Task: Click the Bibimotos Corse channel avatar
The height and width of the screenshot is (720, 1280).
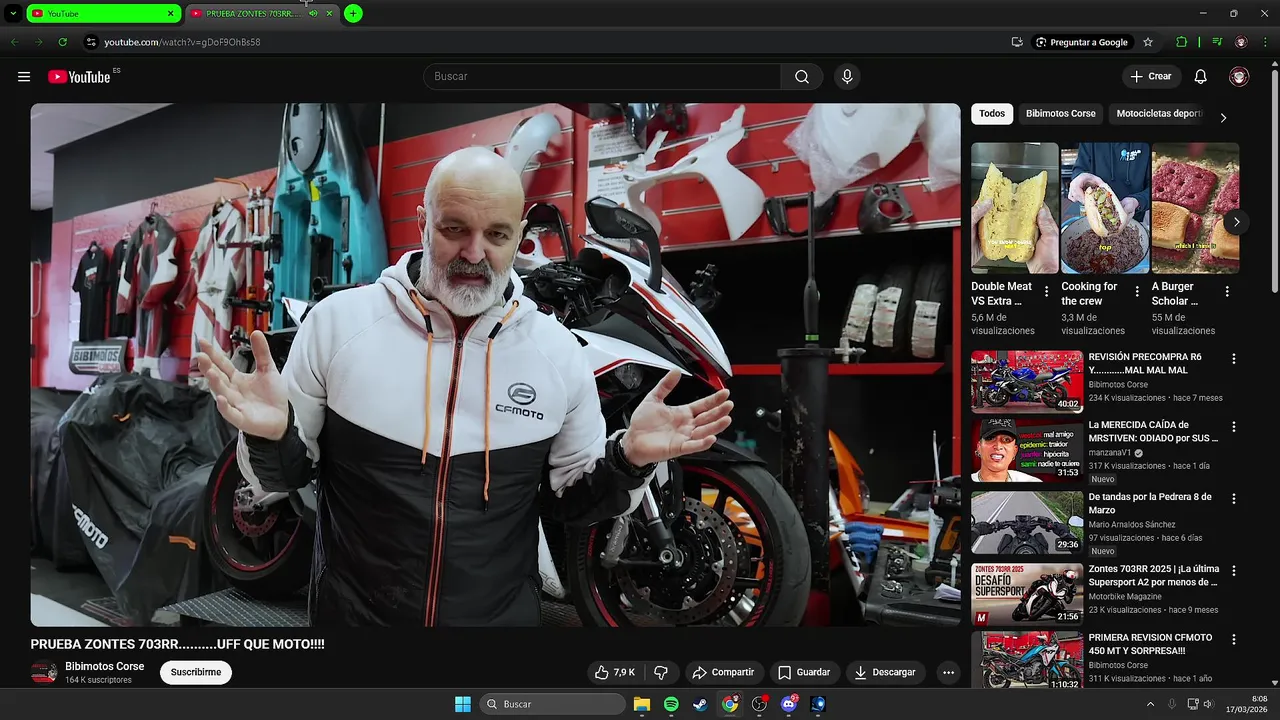Action: click(x=44, y=673)
